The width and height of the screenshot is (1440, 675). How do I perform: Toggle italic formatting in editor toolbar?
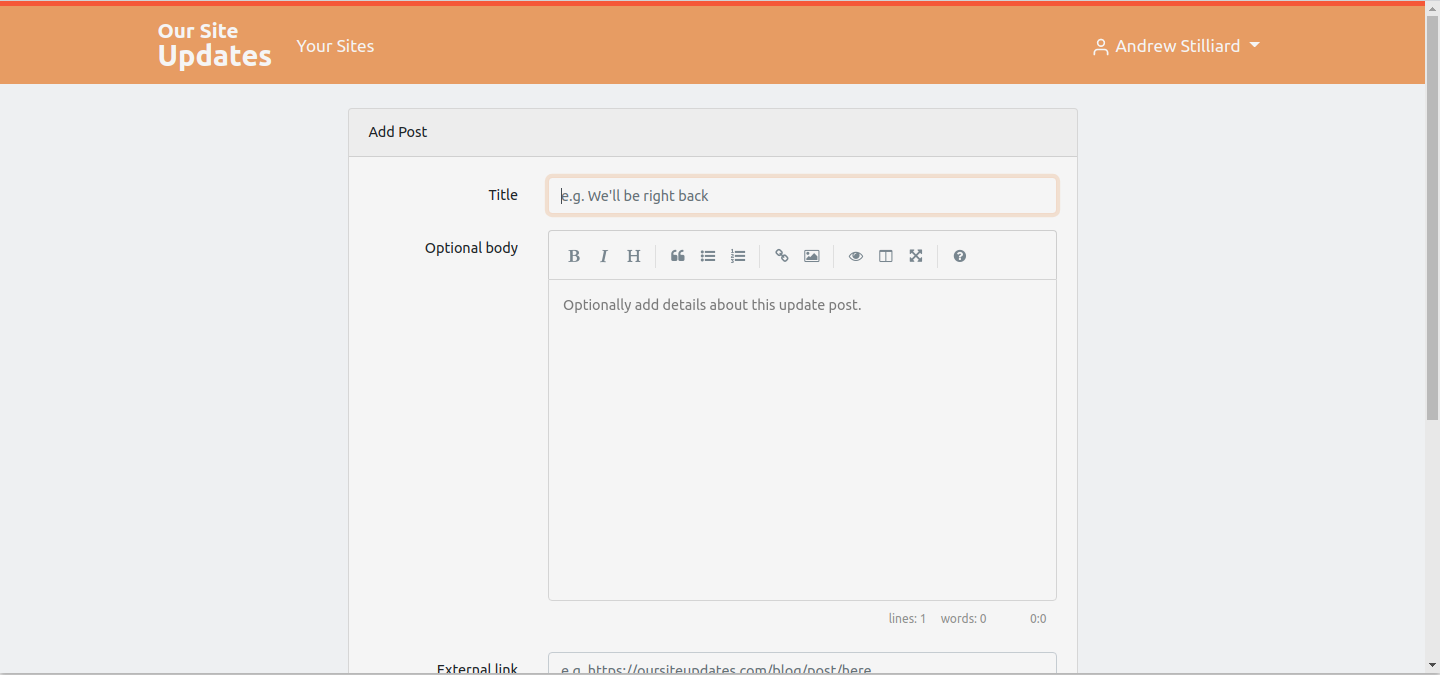(x=604, y=256)
